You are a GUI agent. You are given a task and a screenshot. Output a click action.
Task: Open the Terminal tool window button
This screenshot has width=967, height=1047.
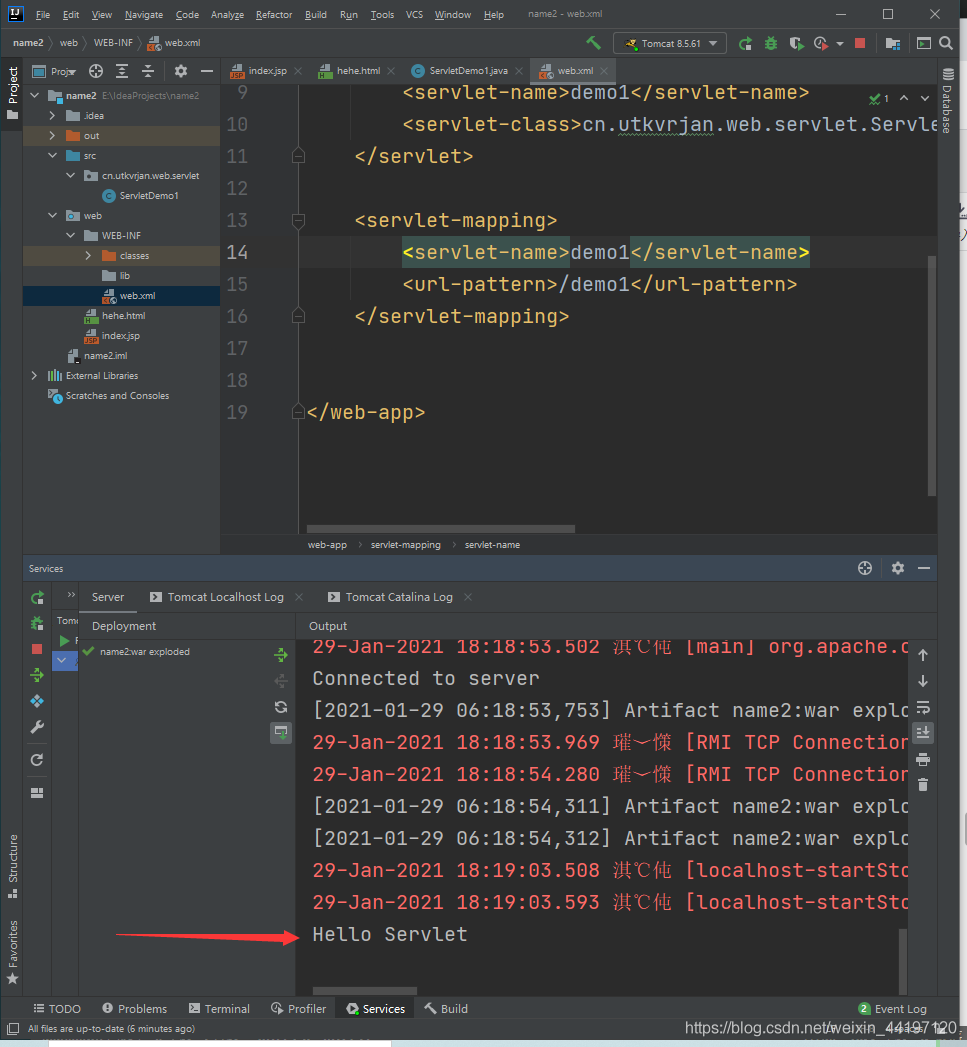(x=218, y=1008)
